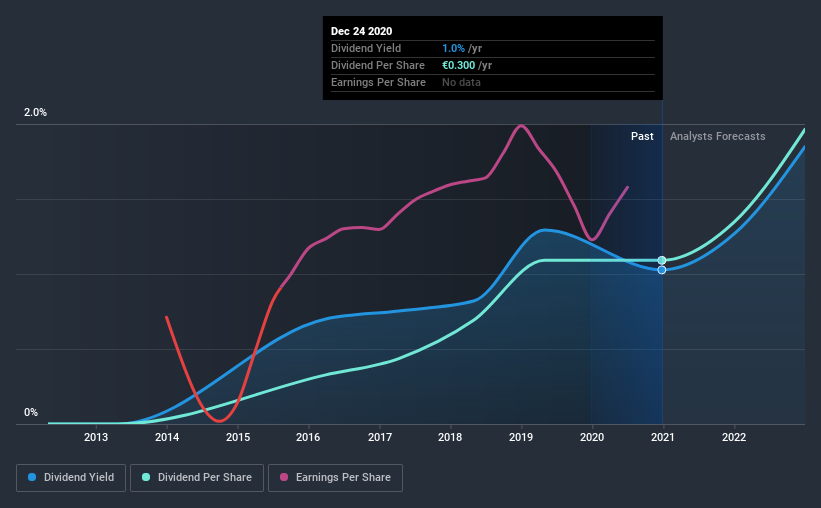Click the 2014 x-axis label
The height and width of the screenshot is (508, 821).
[167, 437]
